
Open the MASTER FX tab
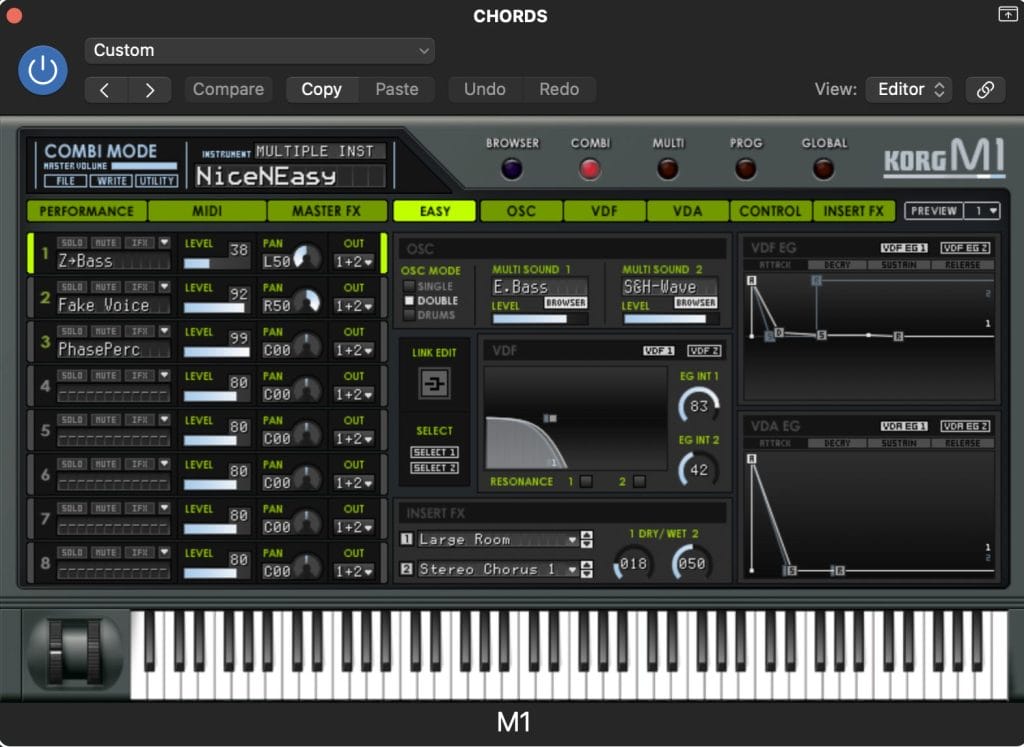(x=326, y=211)
